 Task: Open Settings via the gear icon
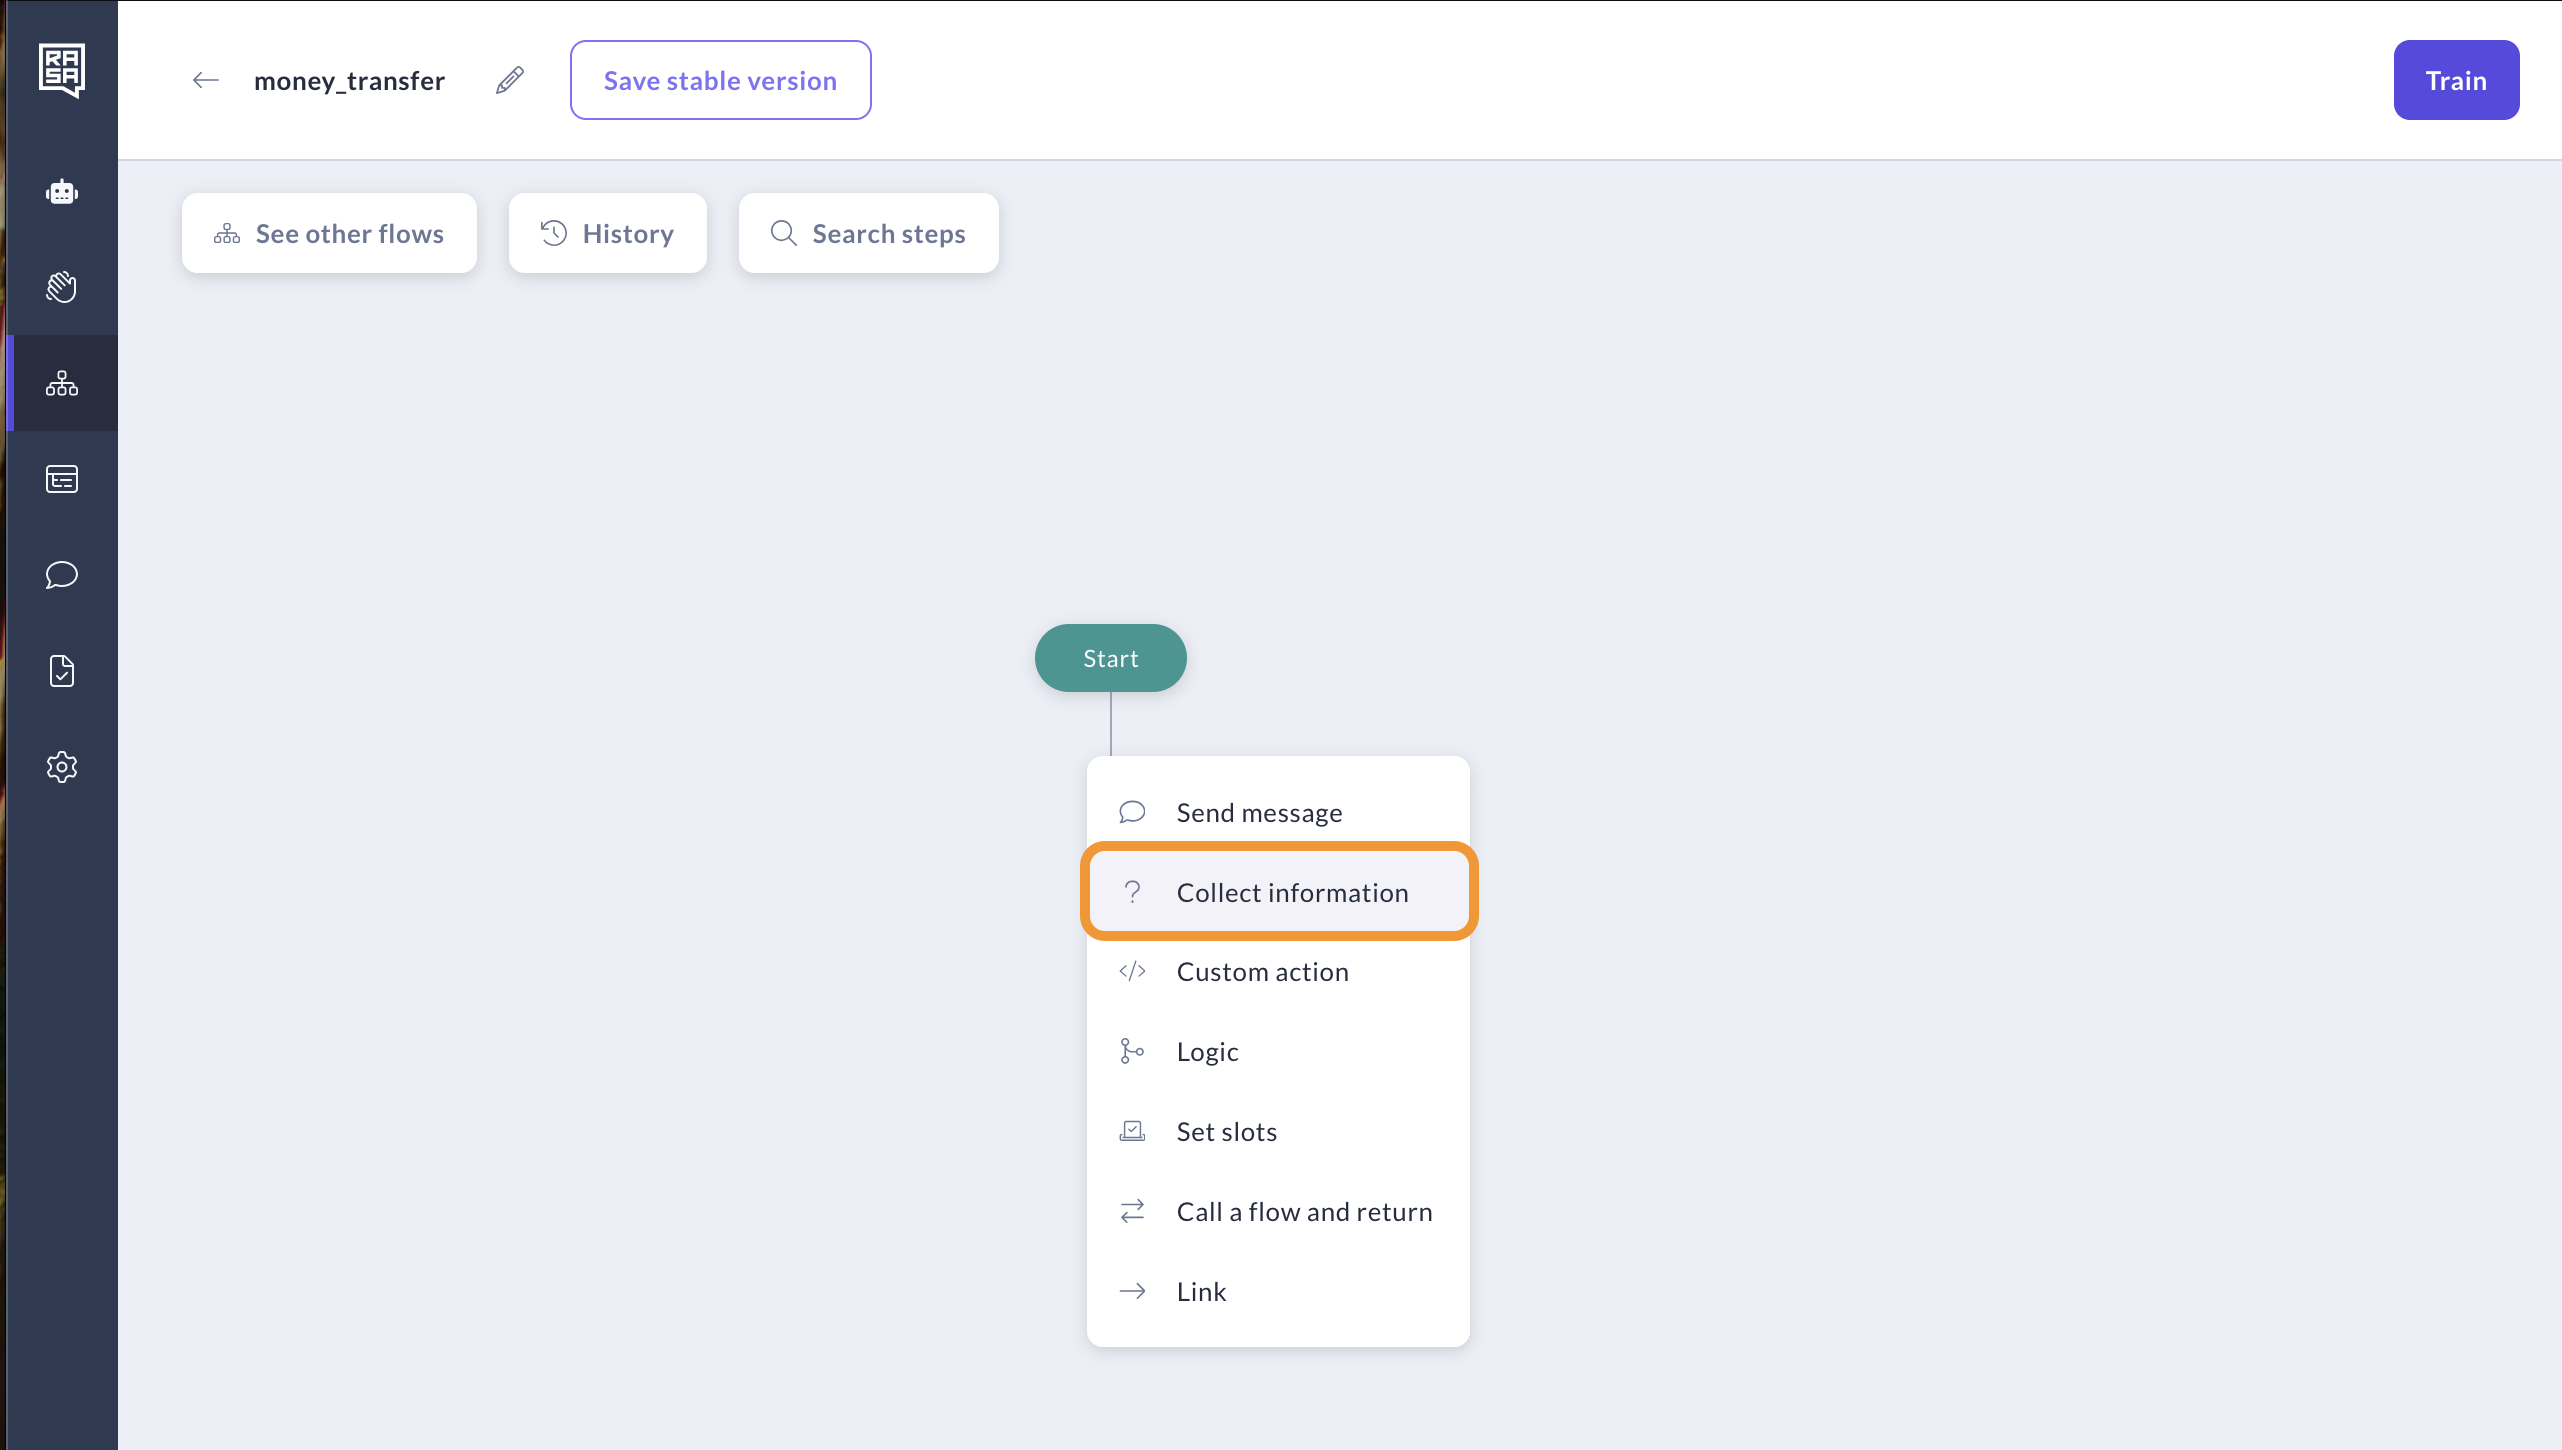click(x=62, y=767)
